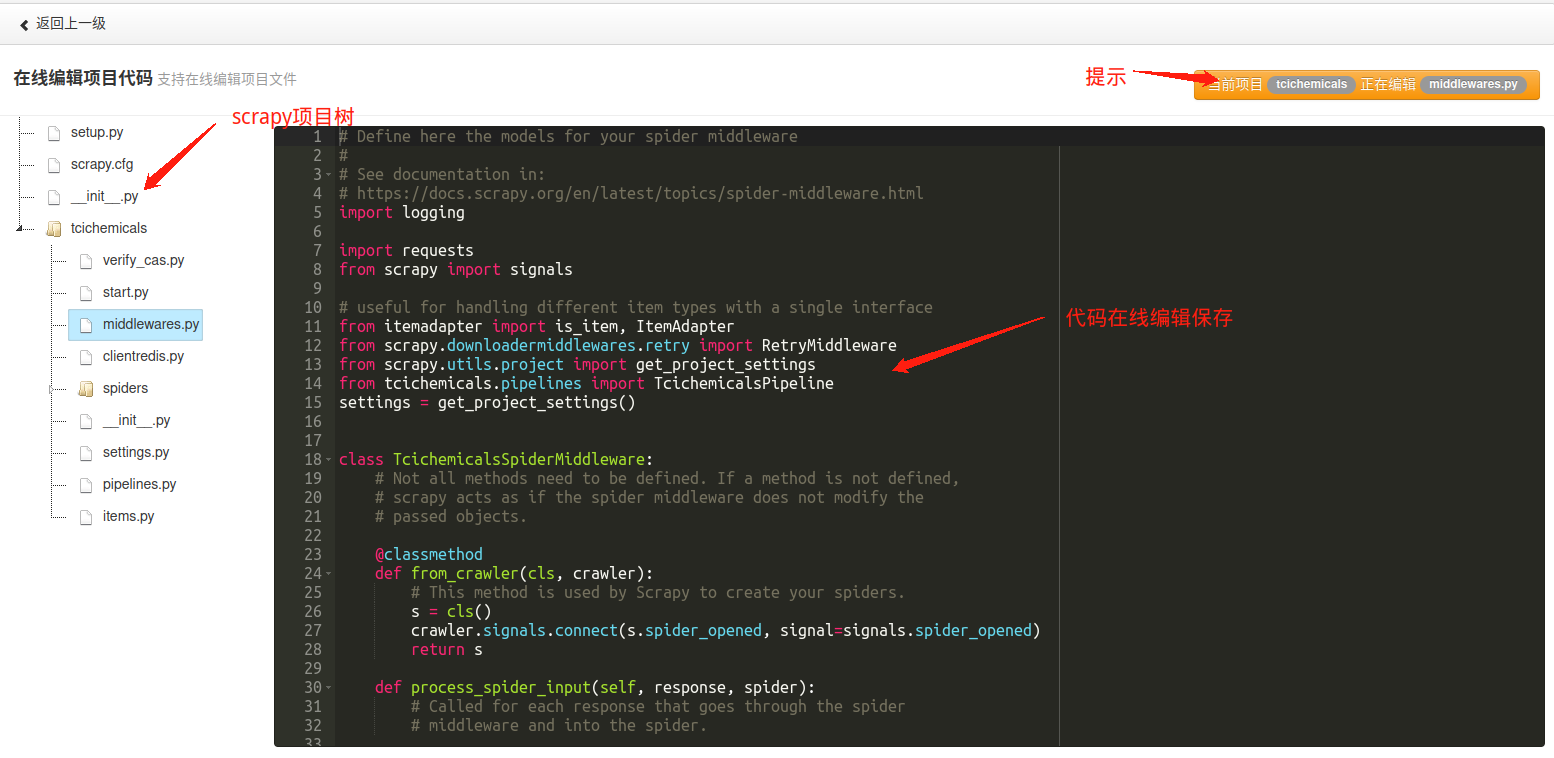This screenshot has width=1554, height=758.
Task: Select the spiders folder label
Action: (125, 388)
